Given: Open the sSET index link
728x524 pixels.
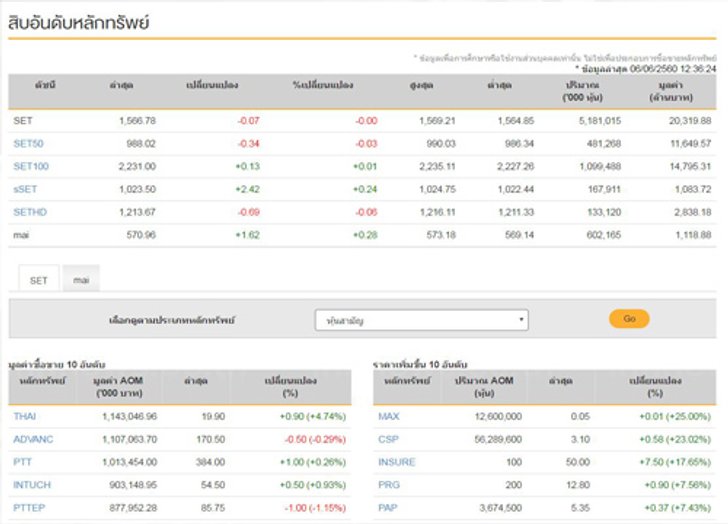Looking at the screenshot, I should 25,189.
